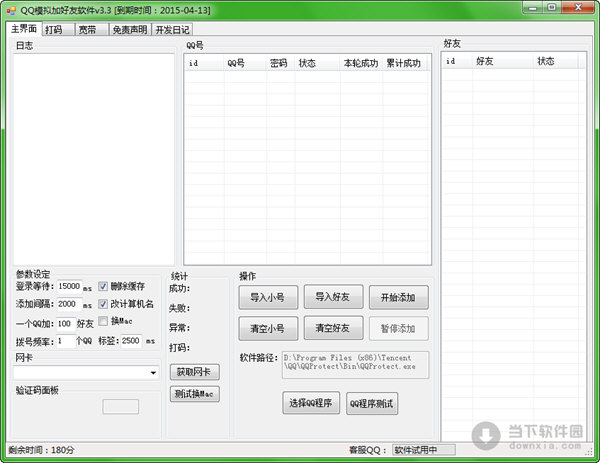The height and width of the screenshot is (463, 600).
Task: Click the 剩余时间：180分 status text
Action: coord(41,450)
